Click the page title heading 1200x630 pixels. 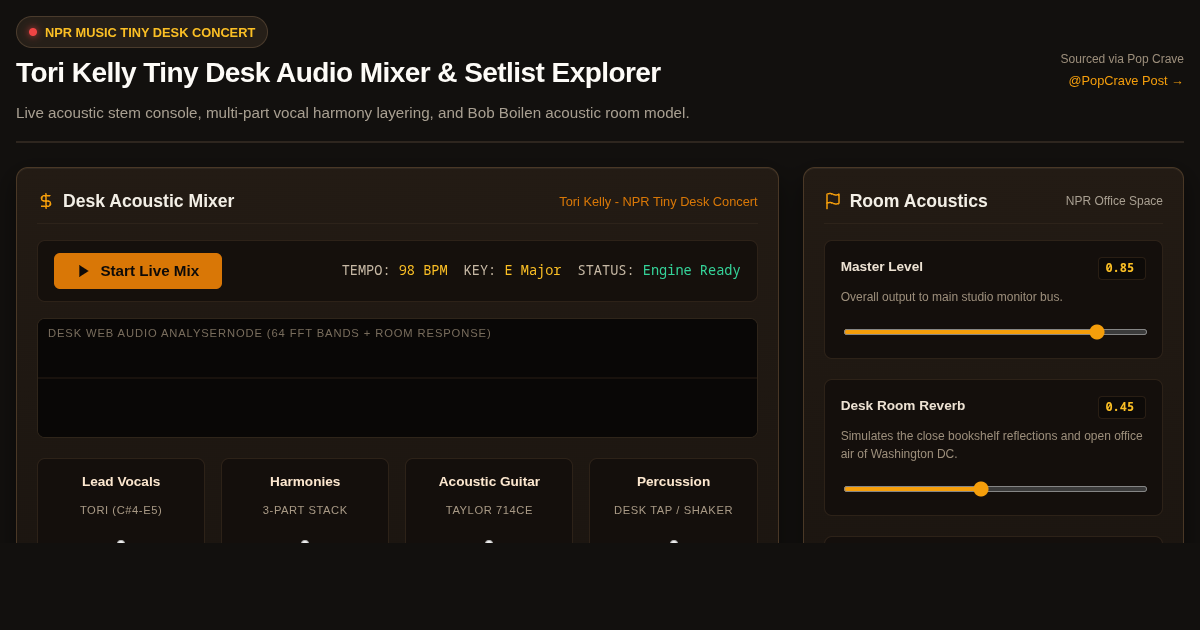click(338, 73)
